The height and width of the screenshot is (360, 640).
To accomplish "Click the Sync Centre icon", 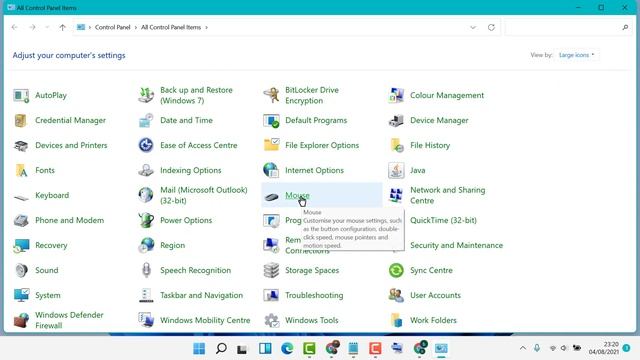I will point(396,270).
